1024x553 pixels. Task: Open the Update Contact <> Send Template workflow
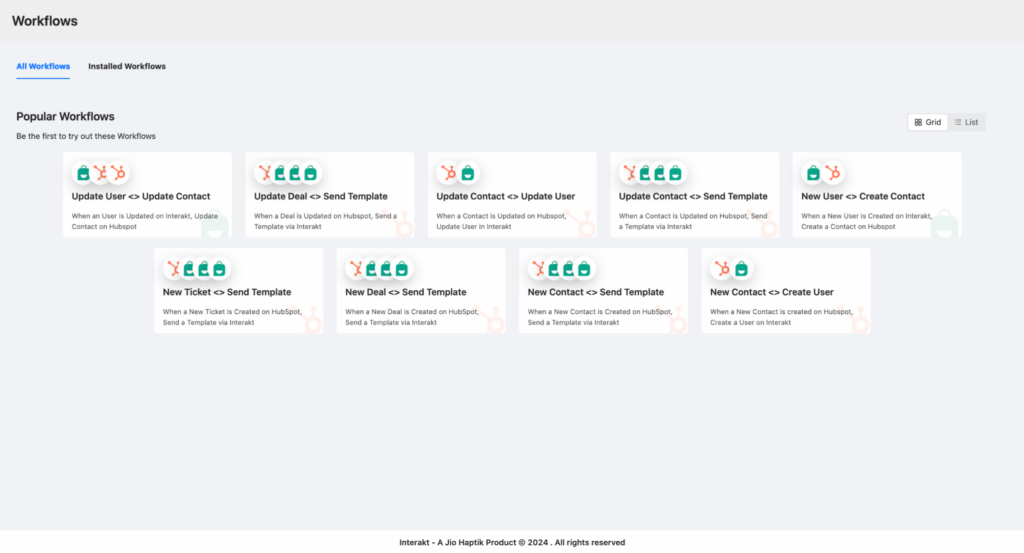pyautogui.click(x=693, y=197)
